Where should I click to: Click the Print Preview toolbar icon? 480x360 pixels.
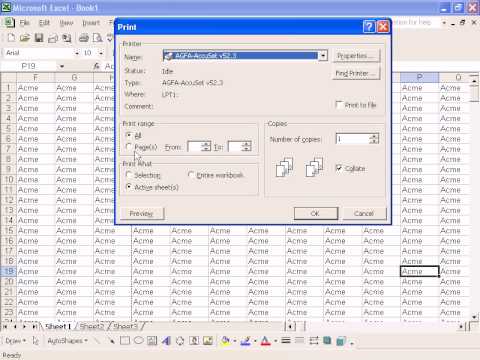(x=97, y=38)
